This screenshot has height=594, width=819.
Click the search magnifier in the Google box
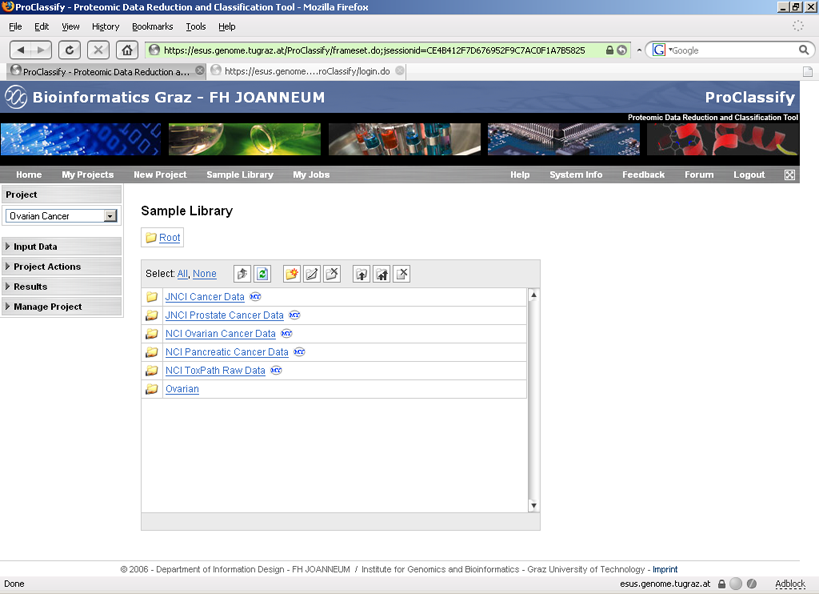[x=804, y=50]
